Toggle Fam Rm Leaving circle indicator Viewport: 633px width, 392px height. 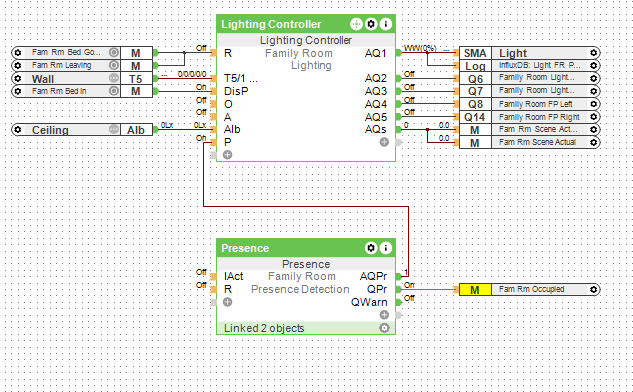(x=114, y=65)
